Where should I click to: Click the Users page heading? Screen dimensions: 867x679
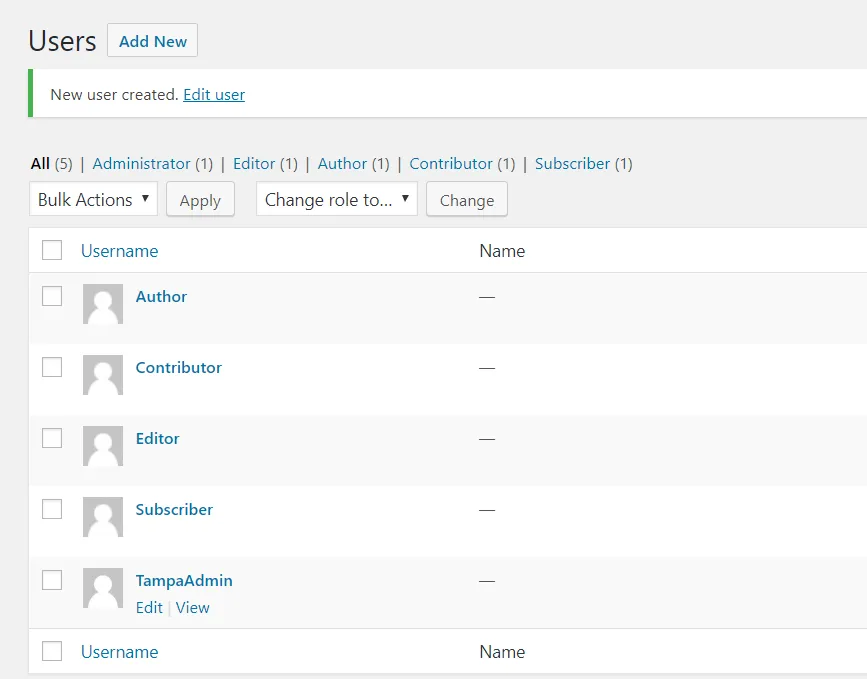coord(62,41)
